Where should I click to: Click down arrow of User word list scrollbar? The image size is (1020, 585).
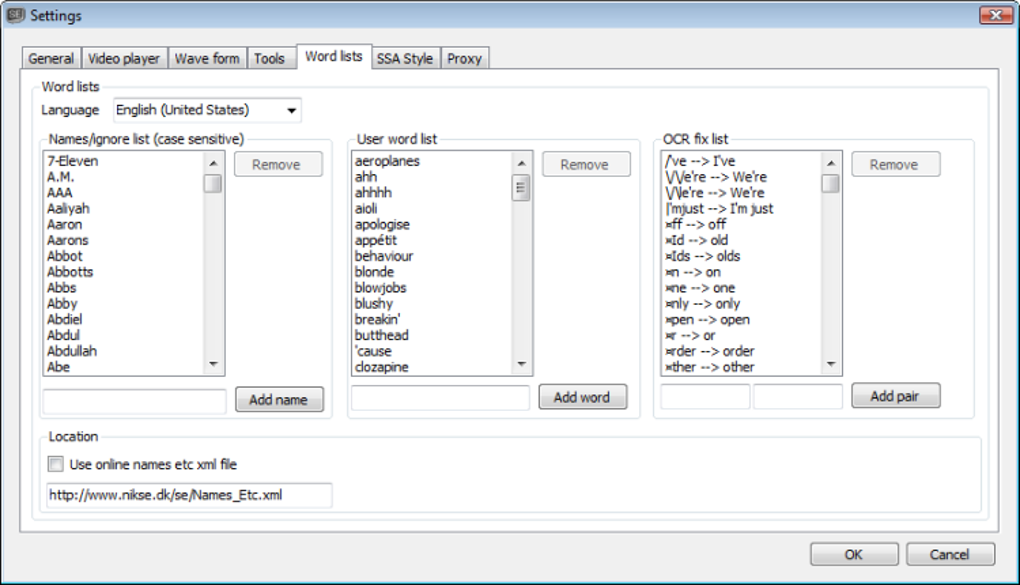[522, 364]
